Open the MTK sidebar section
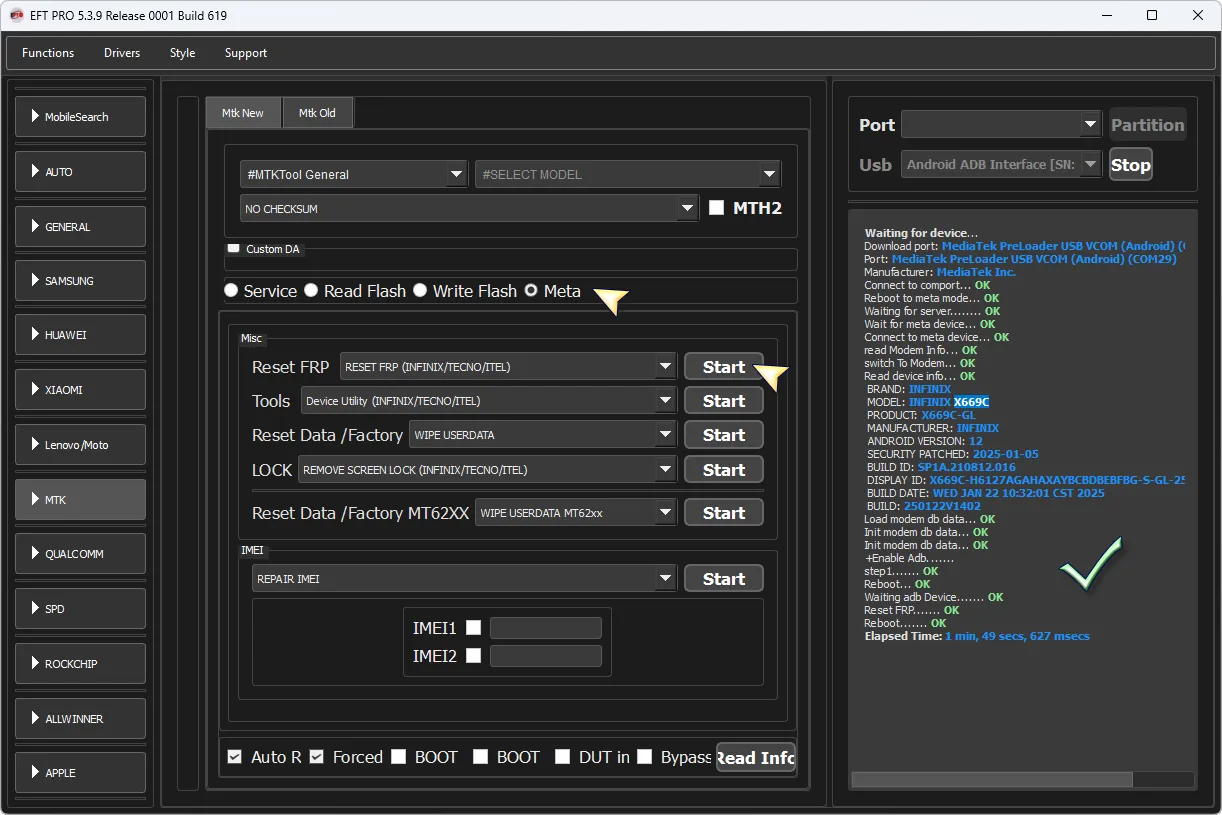The width and height of the screenshot is (1222, 815). coord(80,499)
